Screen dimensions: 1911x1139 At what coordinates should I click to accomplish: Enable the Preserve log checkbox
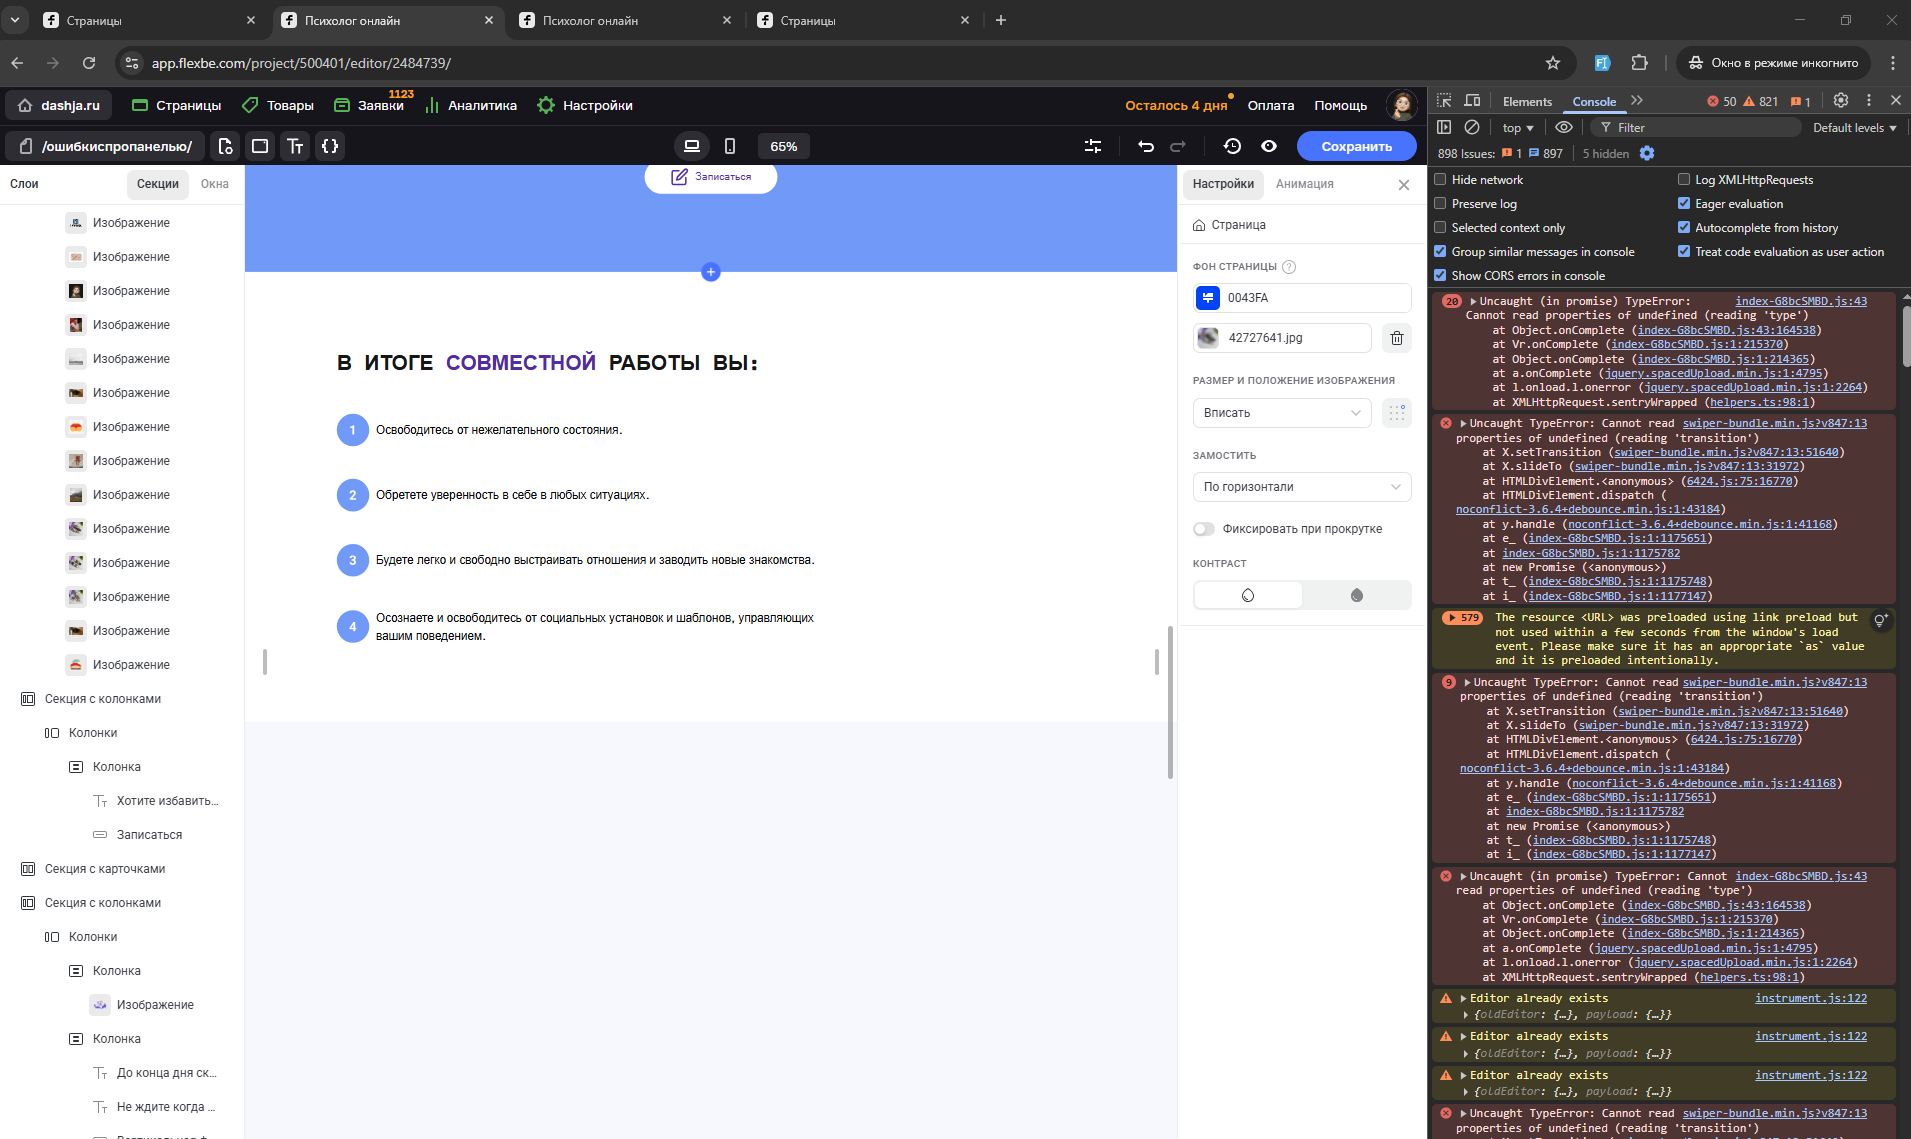[x=1441, y=204]
